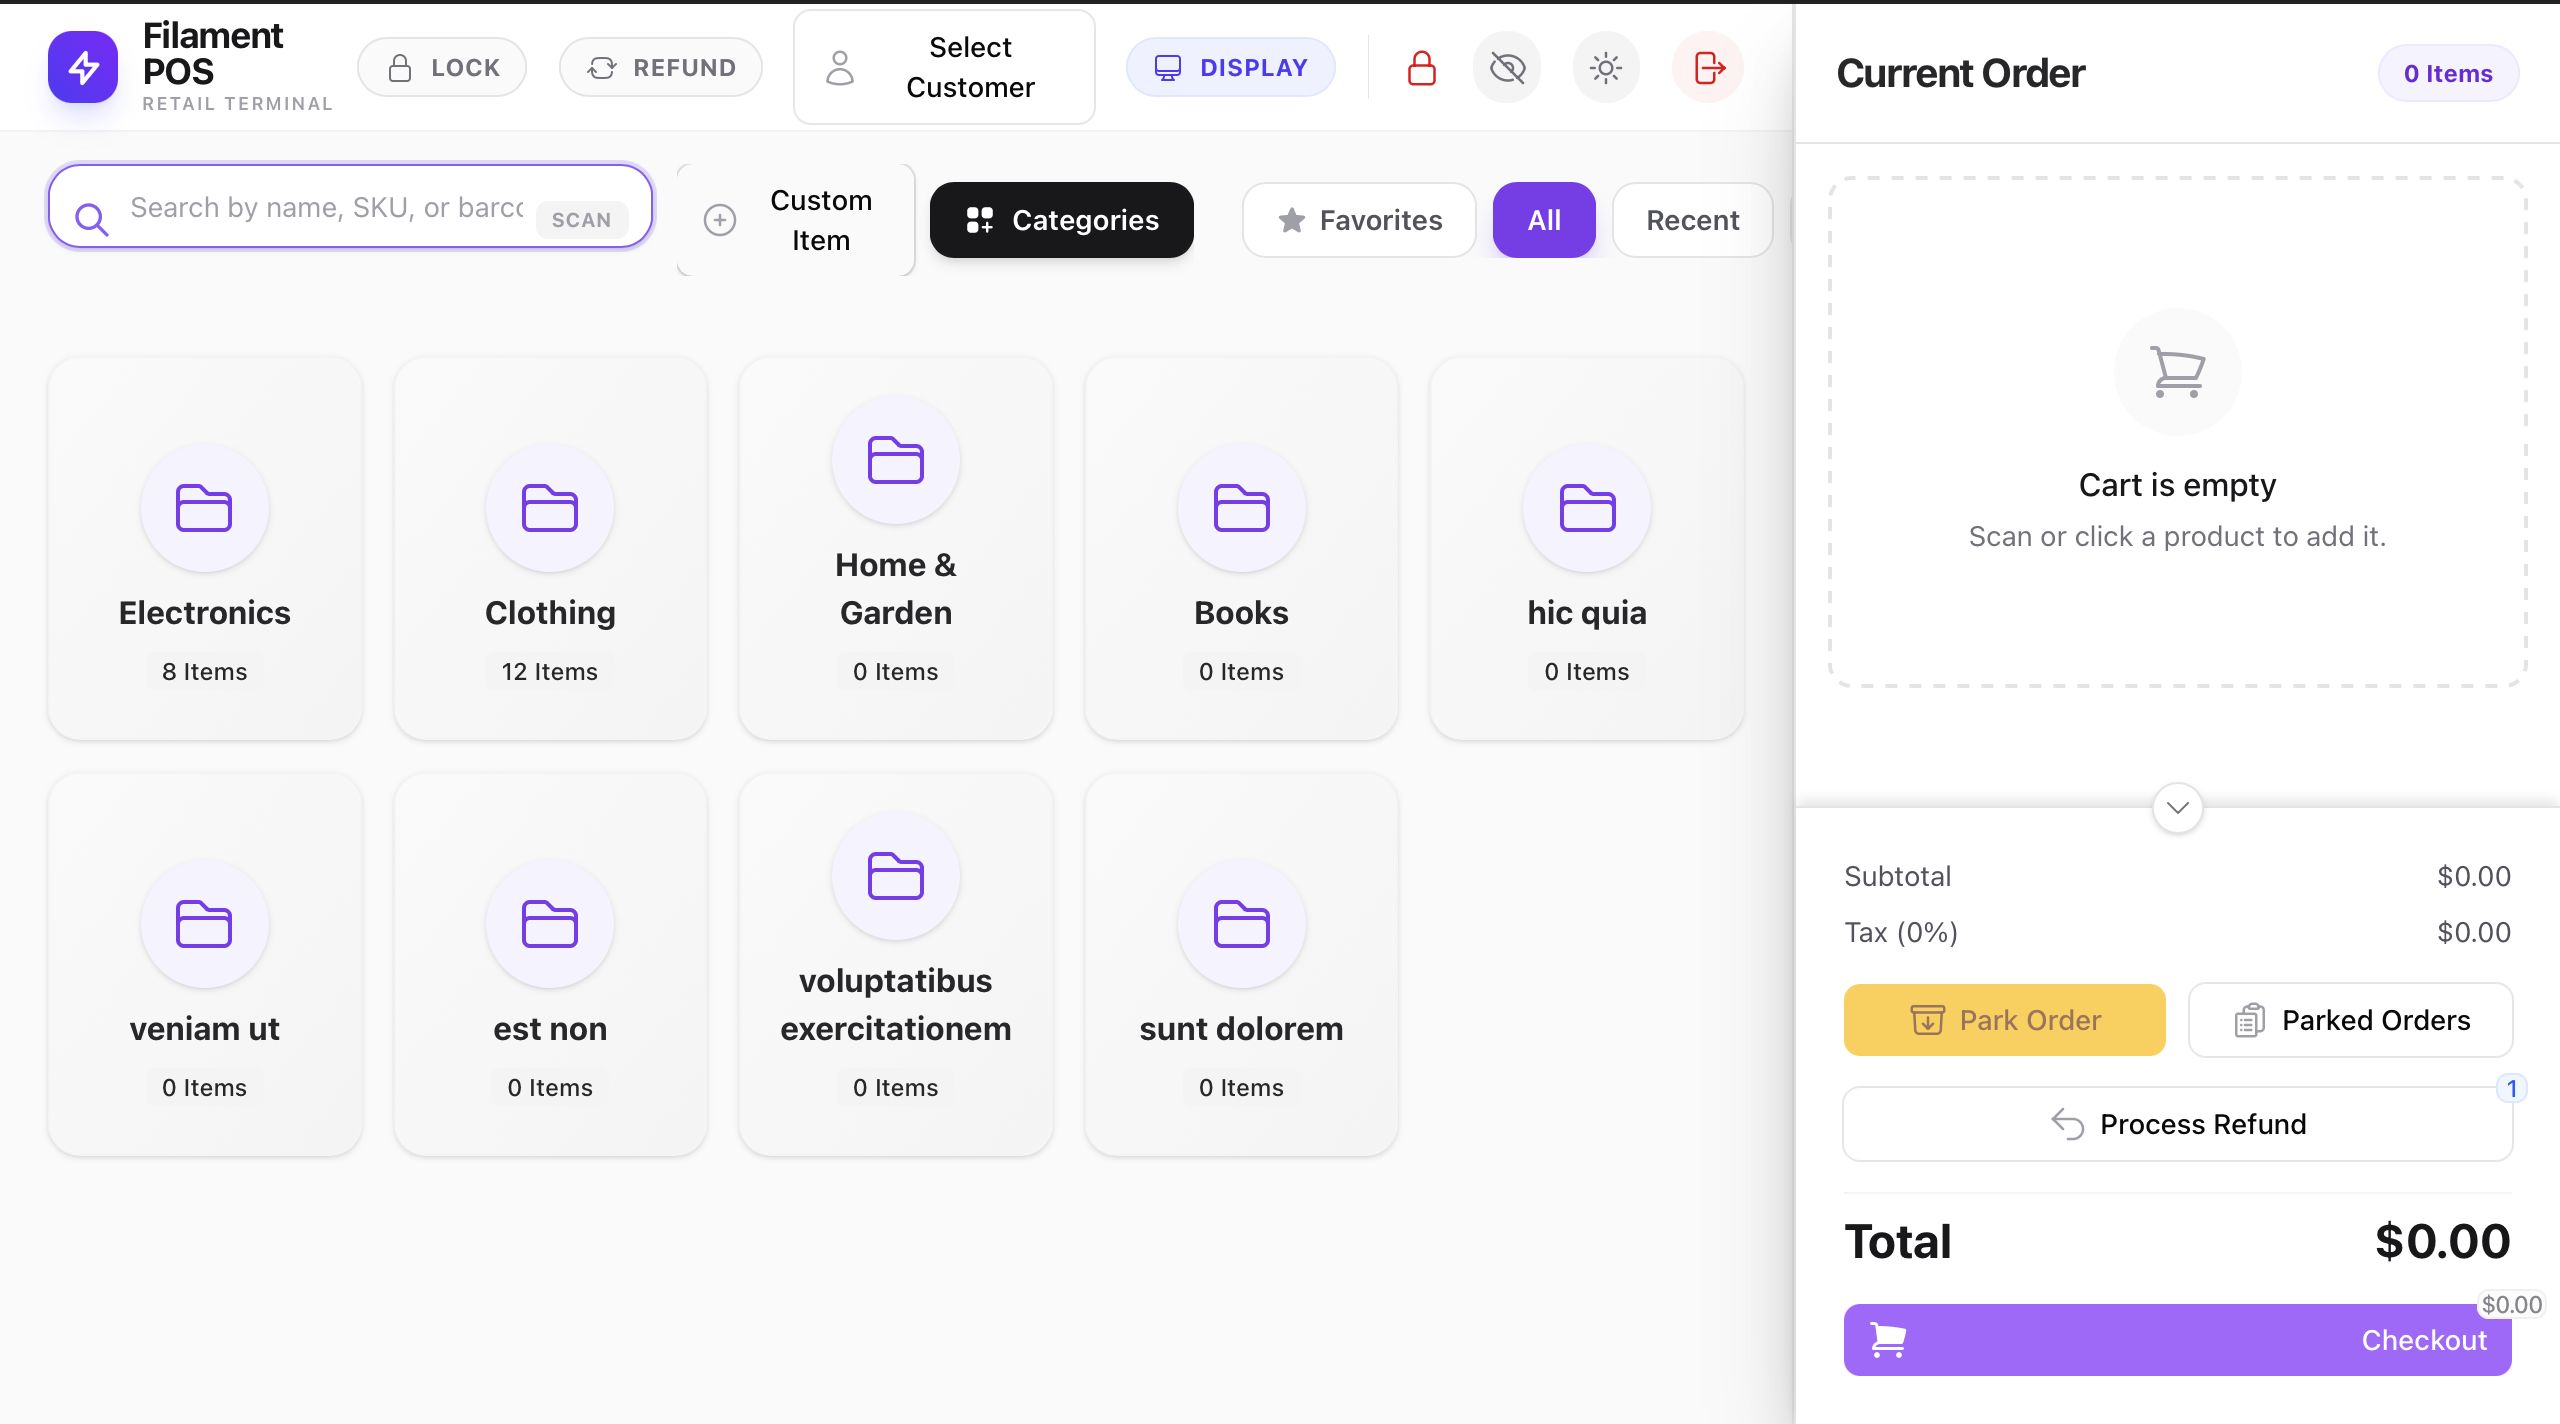Image resolution: width=2560 pixels, height=1424 pixels.
Task: Open the Select Customer picker
Action: point(944,68)
